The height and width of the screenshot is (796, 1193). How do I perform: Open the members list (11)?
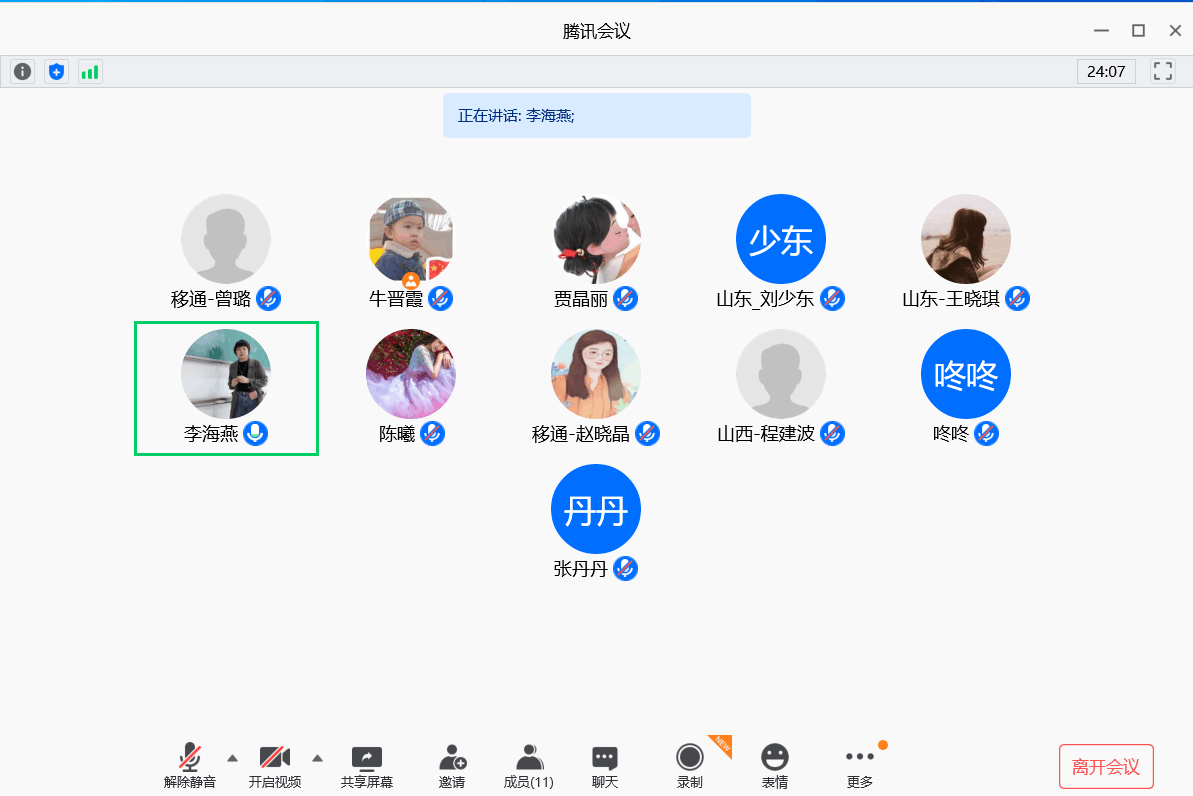pos(528,767)
